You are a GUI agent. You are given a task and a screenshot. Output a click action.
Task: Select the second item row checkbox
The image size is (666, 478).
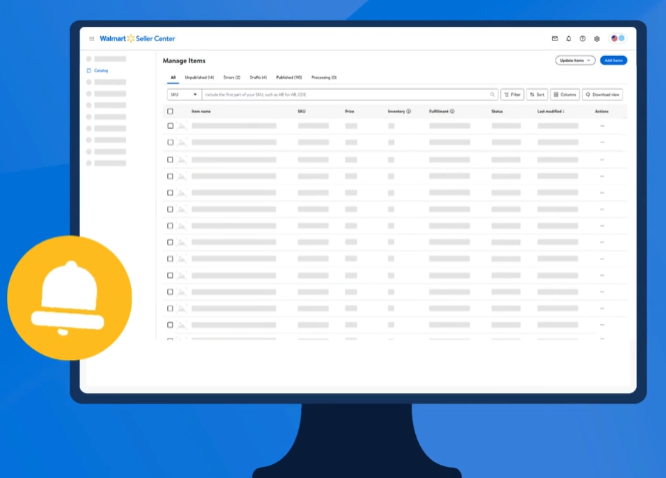(170, 143)
